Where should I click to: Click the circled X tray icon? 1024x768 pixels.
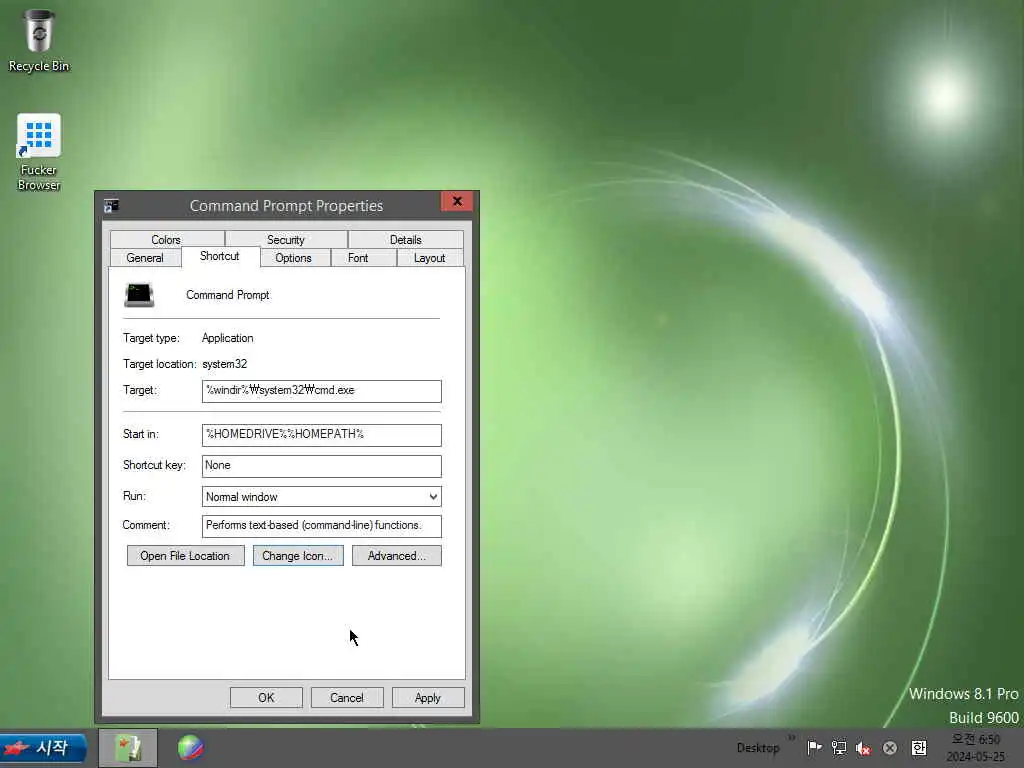pyautogui.click(x=889, y=748)
